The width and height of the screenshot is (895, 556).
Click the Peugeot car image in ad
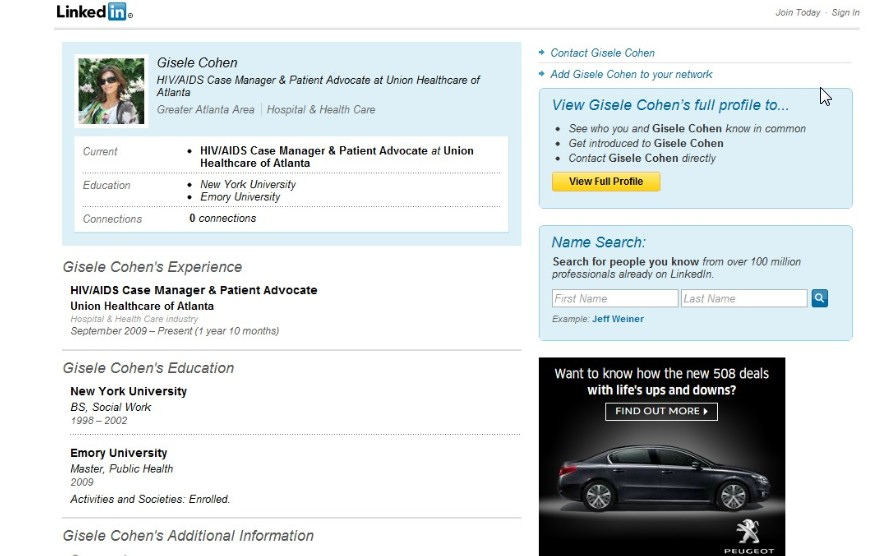[x=662, y=478]
